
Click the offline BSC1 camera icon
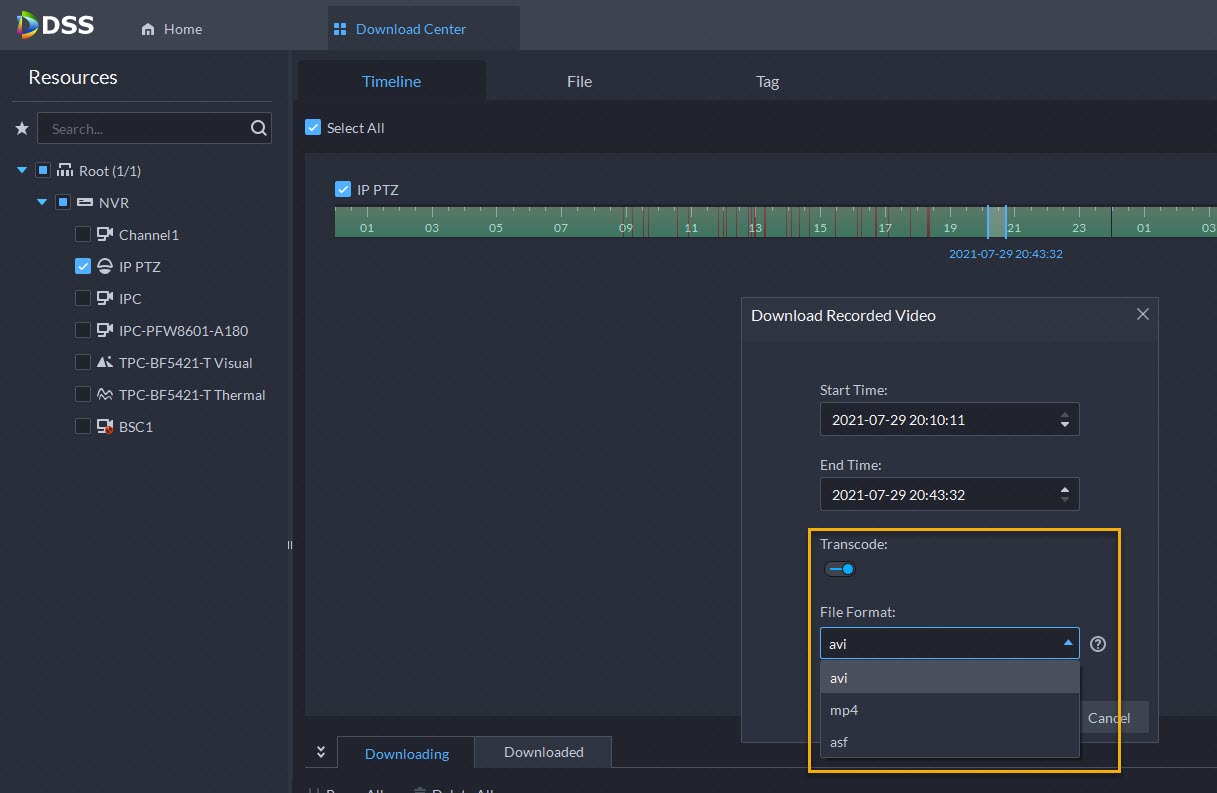click(x=105, y=427)
